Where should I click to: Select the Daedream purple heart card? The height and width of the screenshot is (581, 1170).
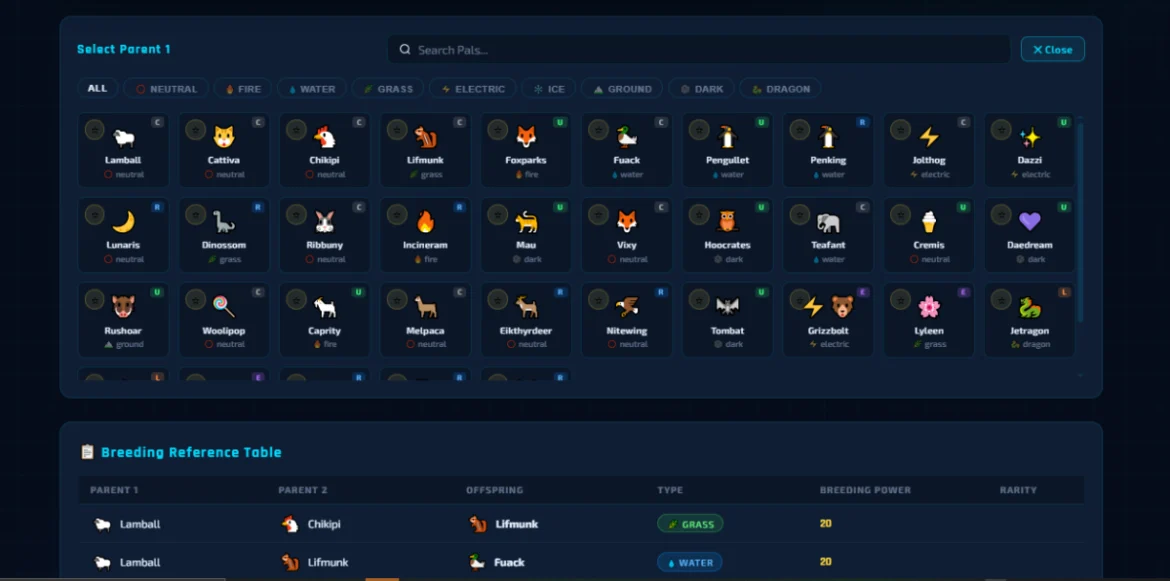[x=1030, y=235]
